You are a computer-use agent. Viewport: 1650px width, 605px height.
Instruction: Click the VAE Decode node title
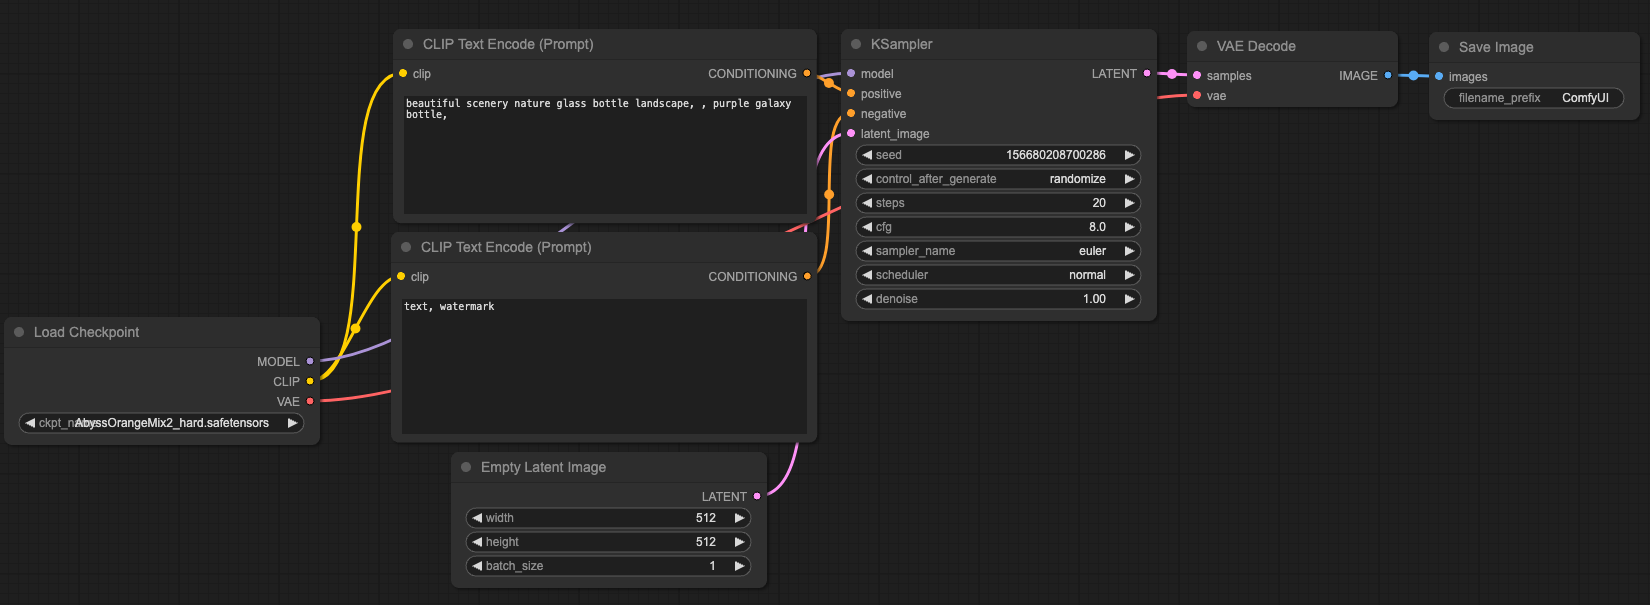pos(1256,46)
